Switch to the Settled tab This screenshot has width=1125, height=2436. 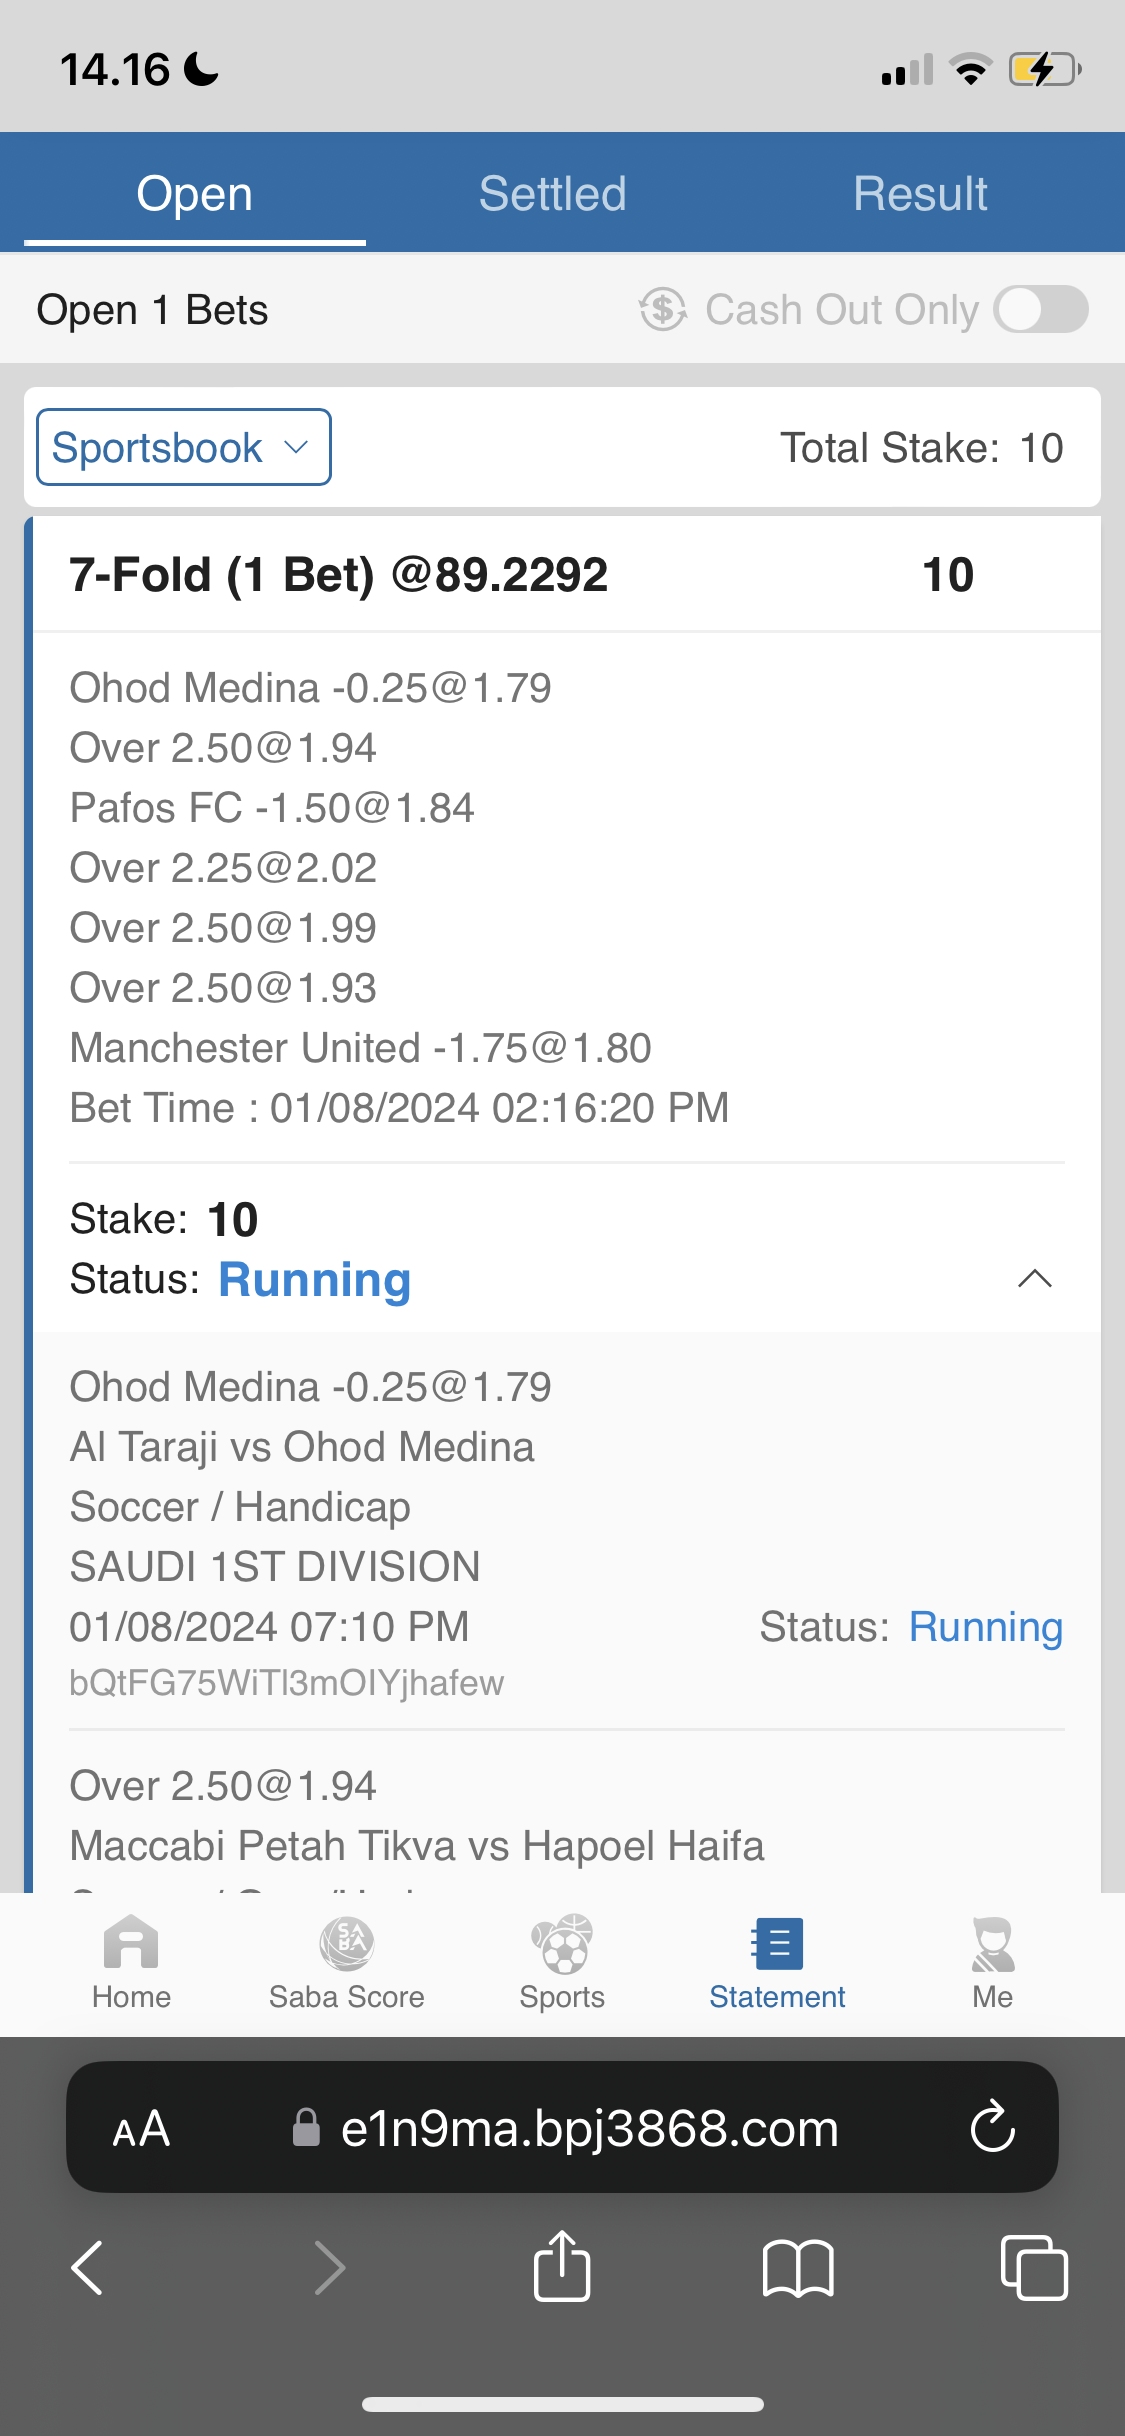pyautogui.click(x=552, y=193)
